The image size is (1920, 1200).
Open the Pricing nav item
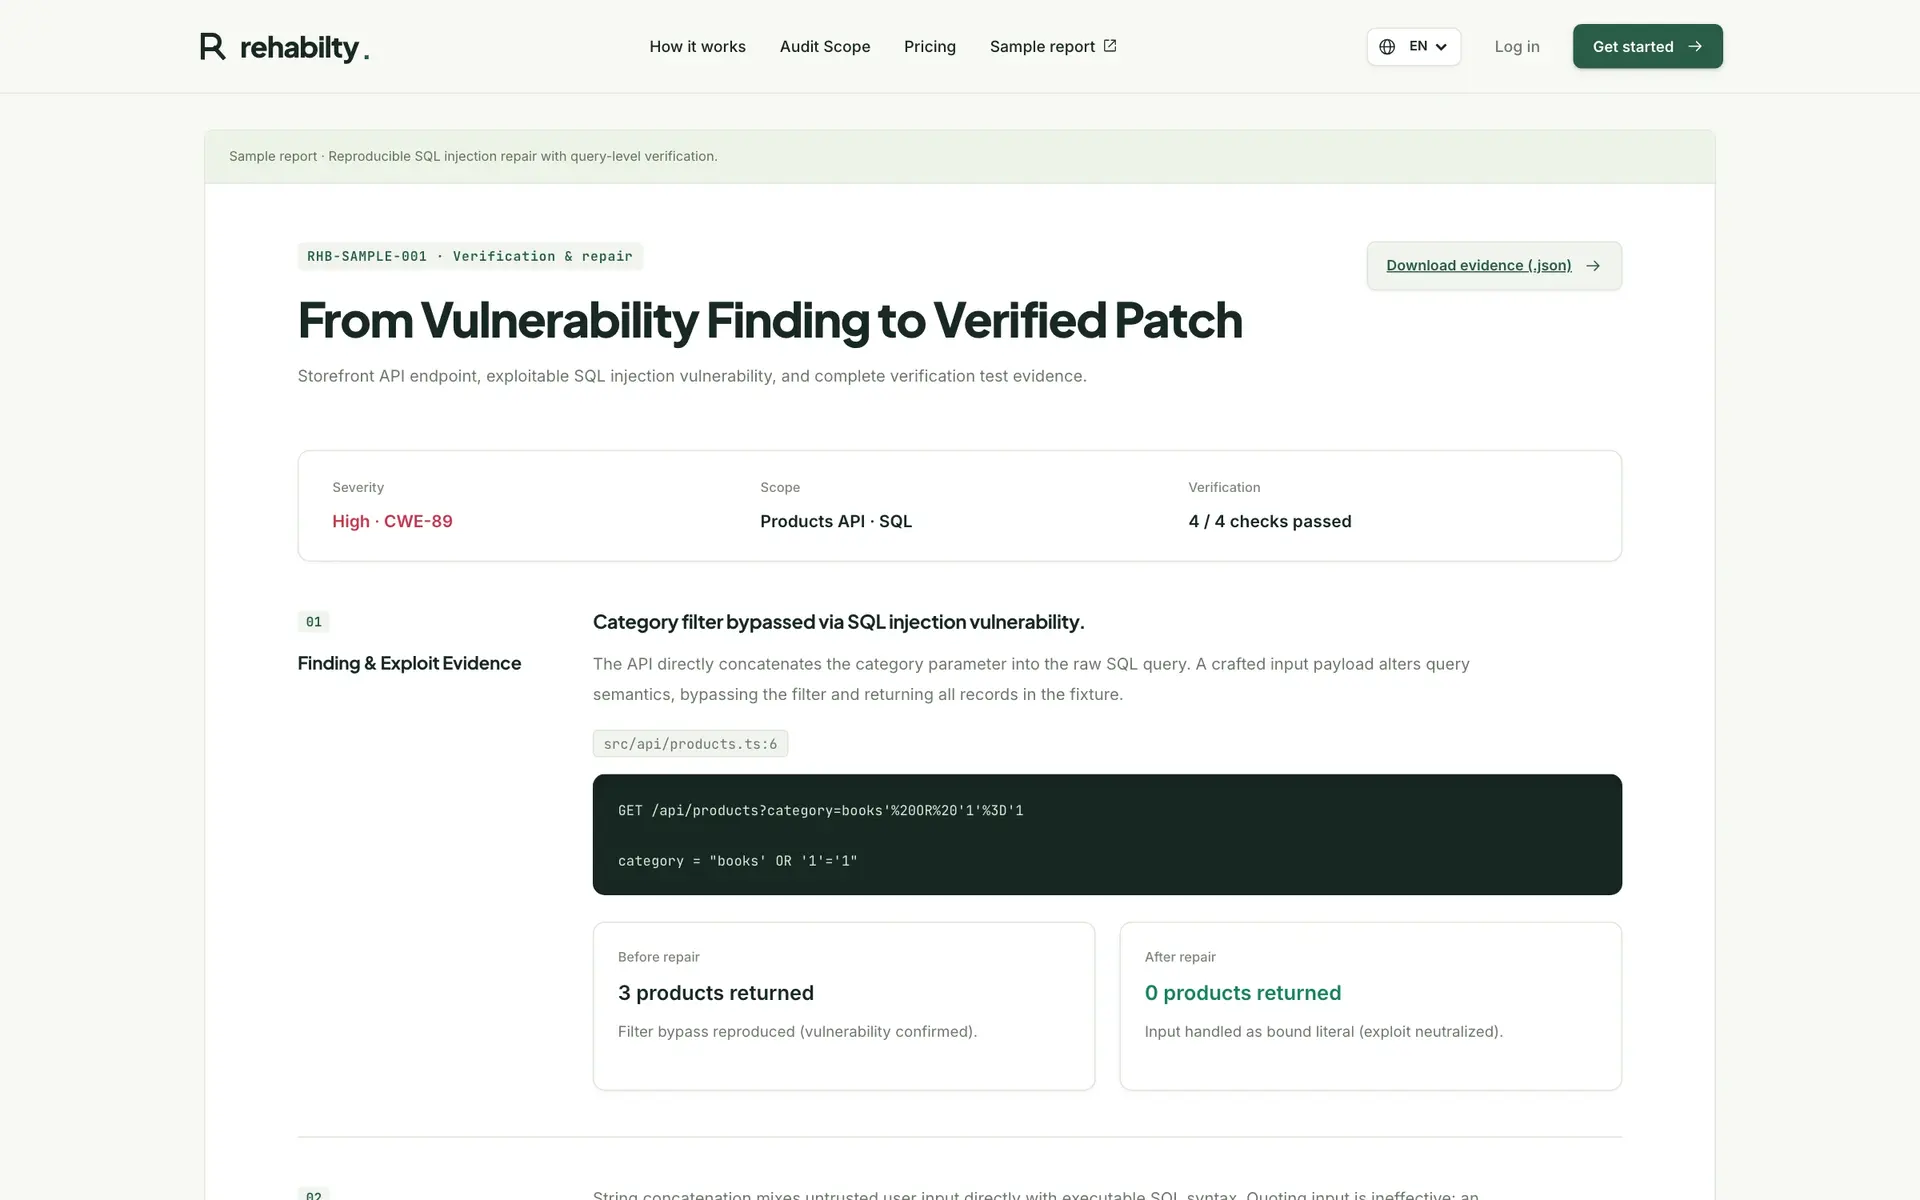tap(930, 46)
